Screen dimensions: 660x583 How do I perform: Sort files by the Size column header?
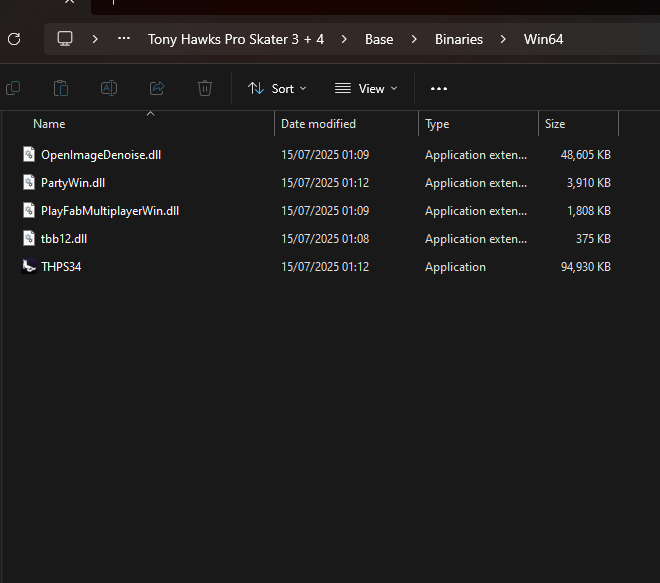555,124
